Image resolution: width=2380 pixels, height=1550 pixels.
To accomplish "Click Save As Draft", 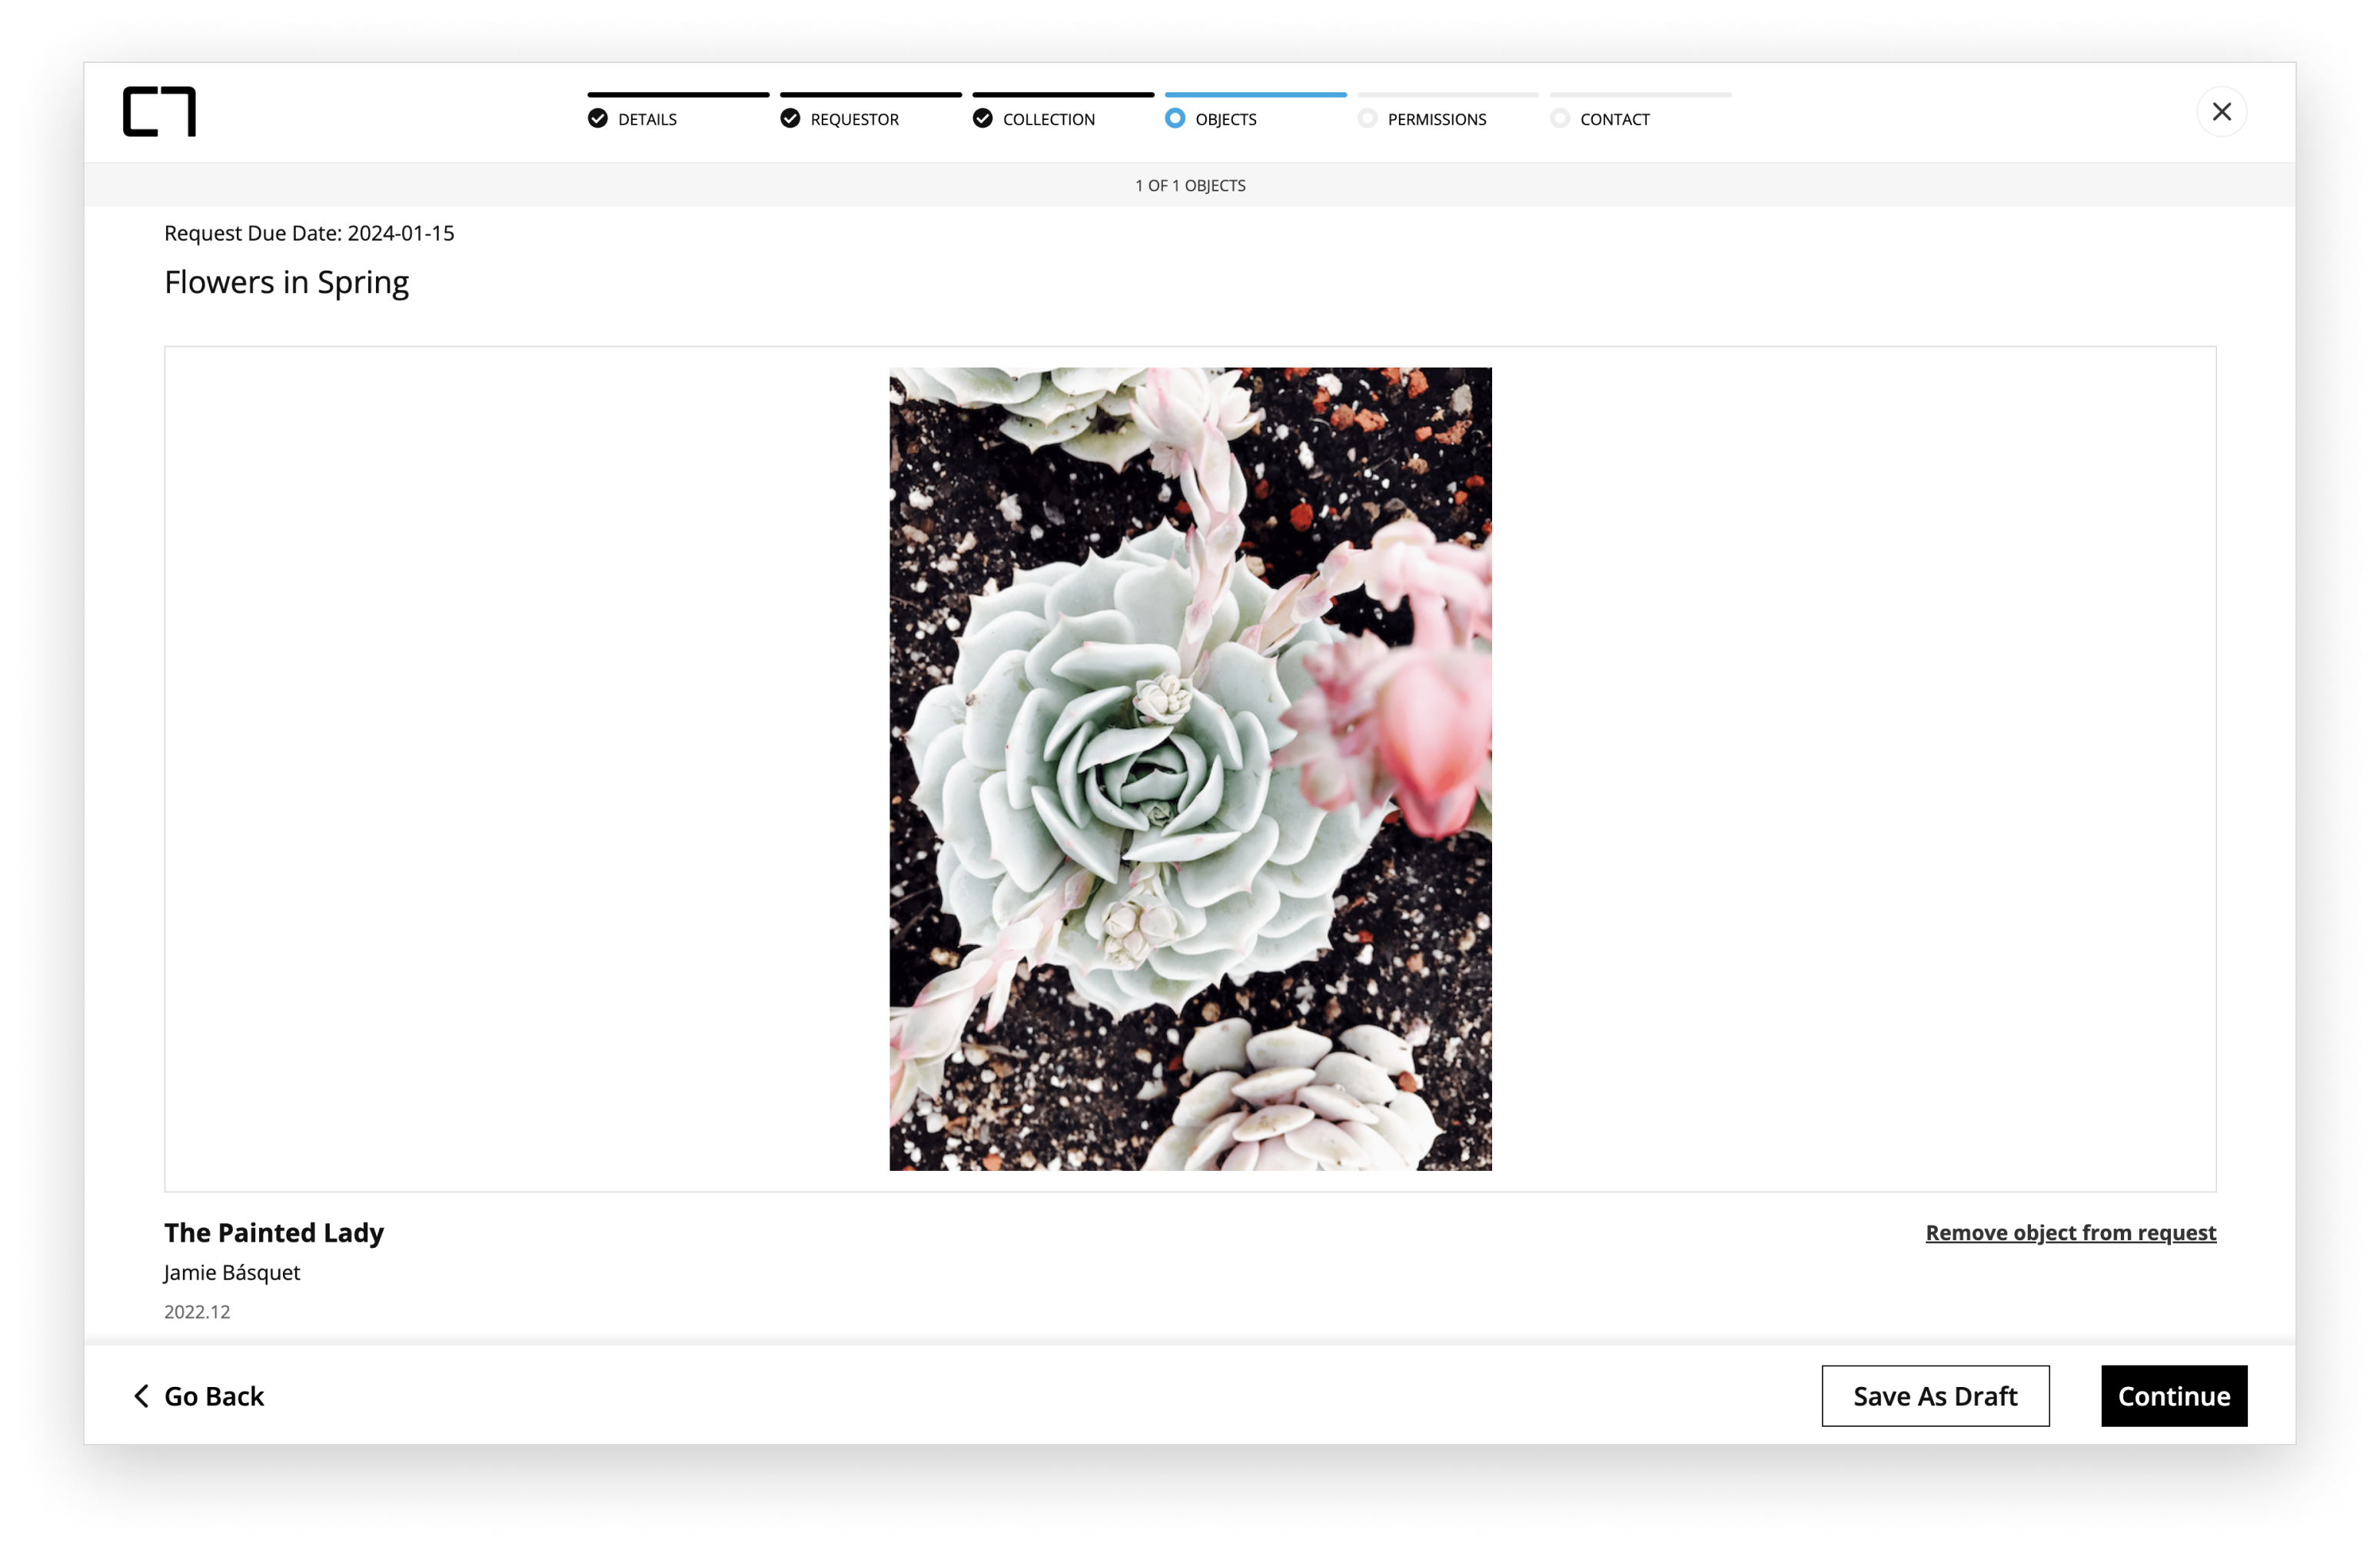I will click(1934, 1396).
